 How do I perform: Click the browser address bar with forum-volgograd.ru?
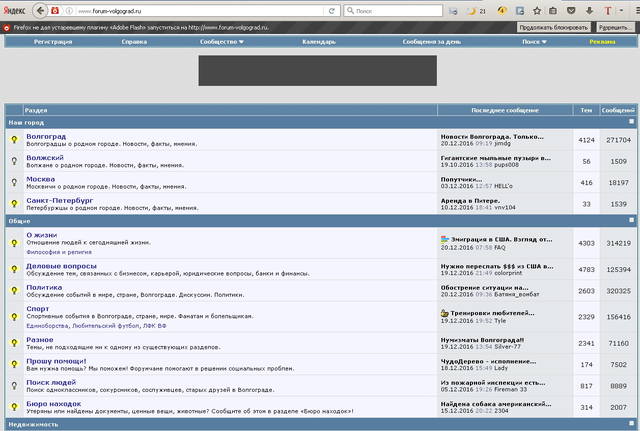200,11
